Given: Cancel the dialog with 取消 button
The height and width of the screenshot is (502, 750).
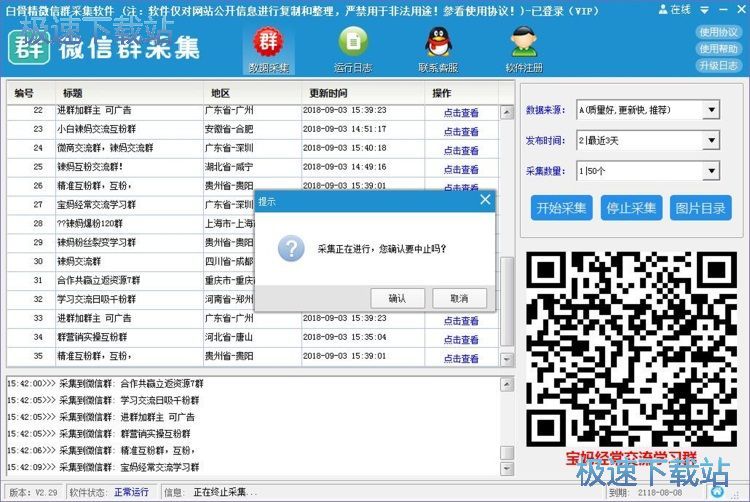Looking at the screenshot, I should click(x=459, y=299).
